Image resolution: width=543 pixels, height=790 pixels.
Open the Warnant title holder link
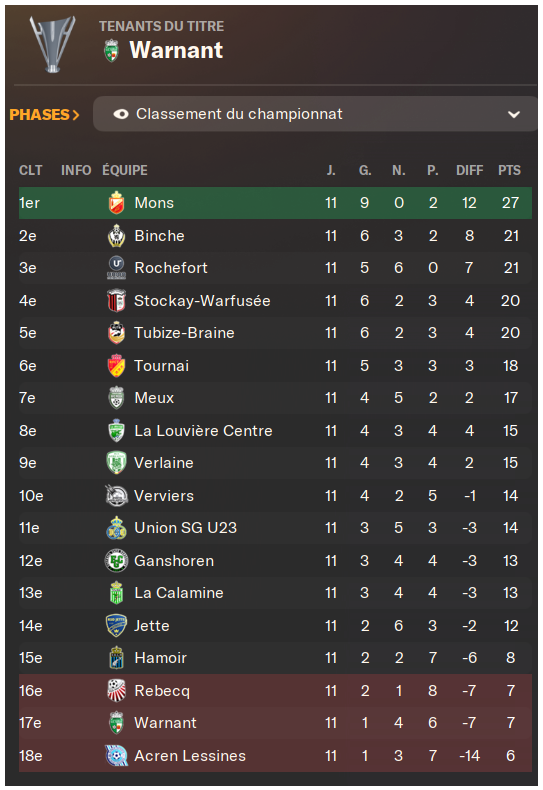pyautogui.click(x=176, y=50)
